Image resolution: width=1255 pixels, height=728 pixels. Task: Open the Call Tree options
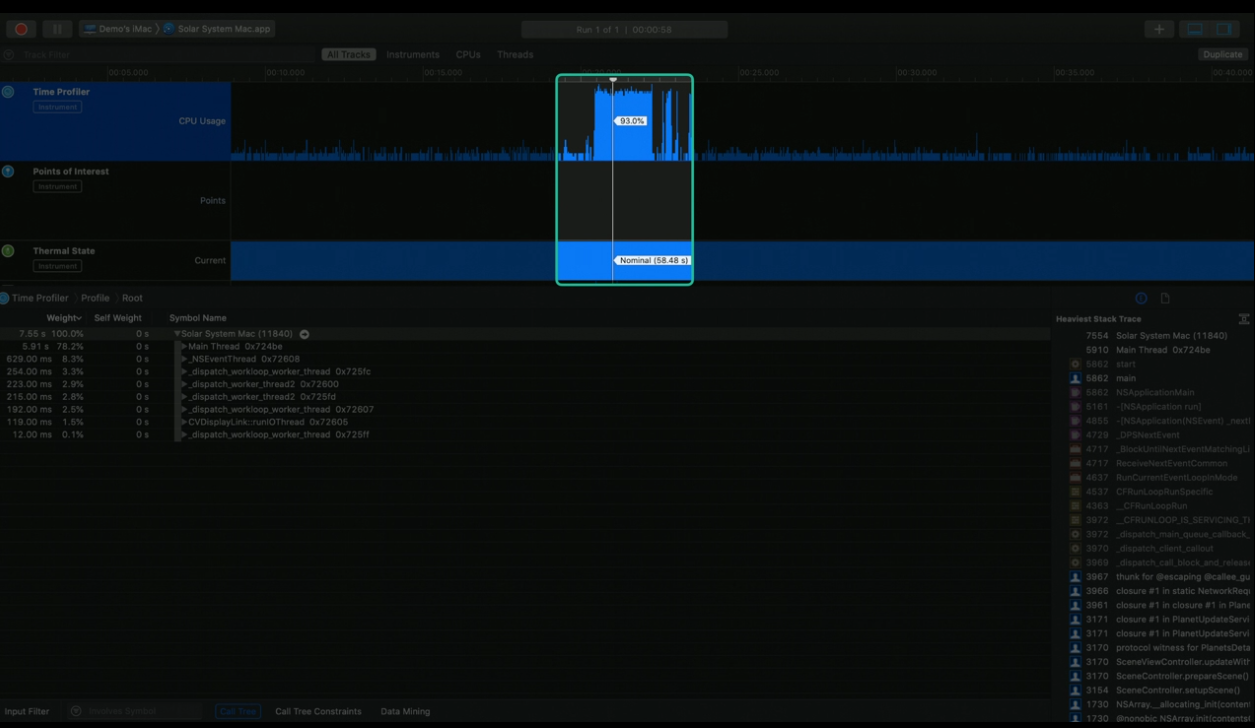pyautogui.click(x=238, y=712)
